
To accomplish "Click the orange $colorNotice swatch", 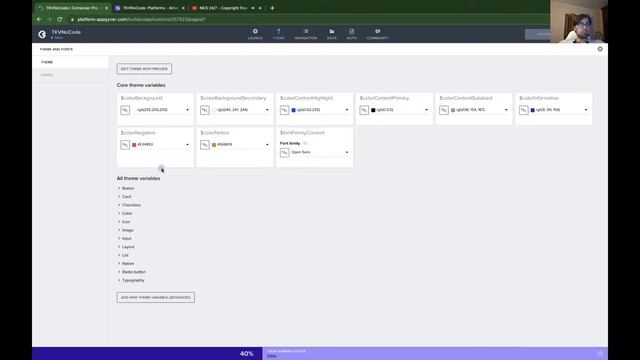I will pos(213,145).
